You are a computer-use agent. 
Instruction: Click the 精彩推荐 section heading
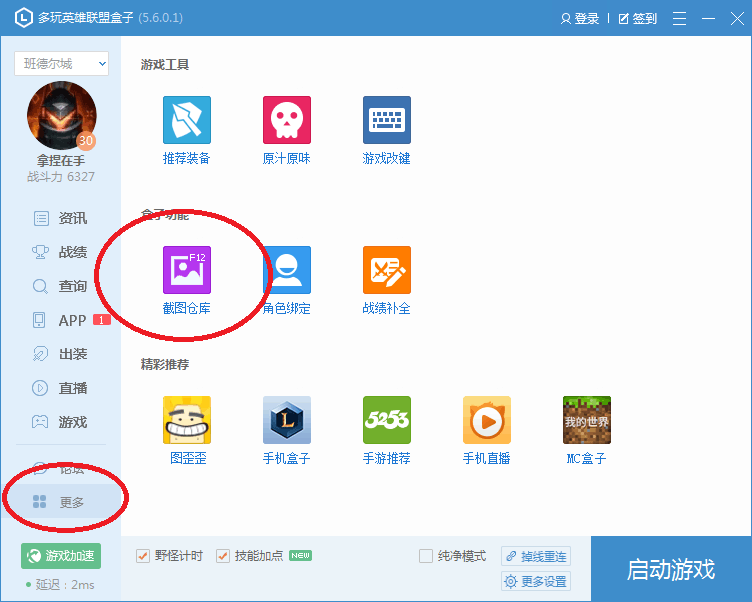[x=164, y=364]
